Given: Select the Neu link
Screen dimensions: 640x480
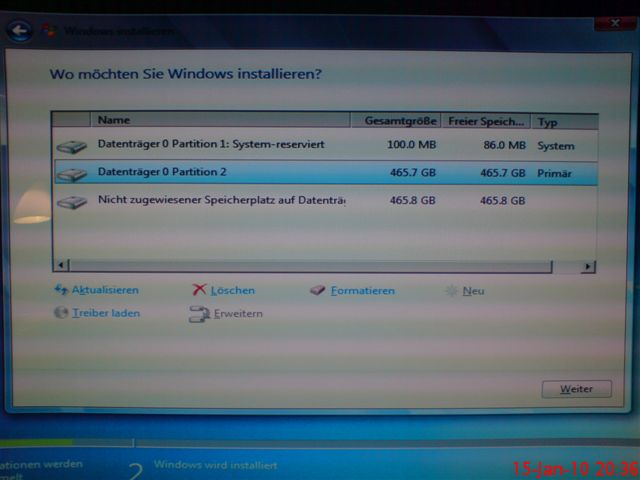Looking at the screenshot, I should (473, 291).
